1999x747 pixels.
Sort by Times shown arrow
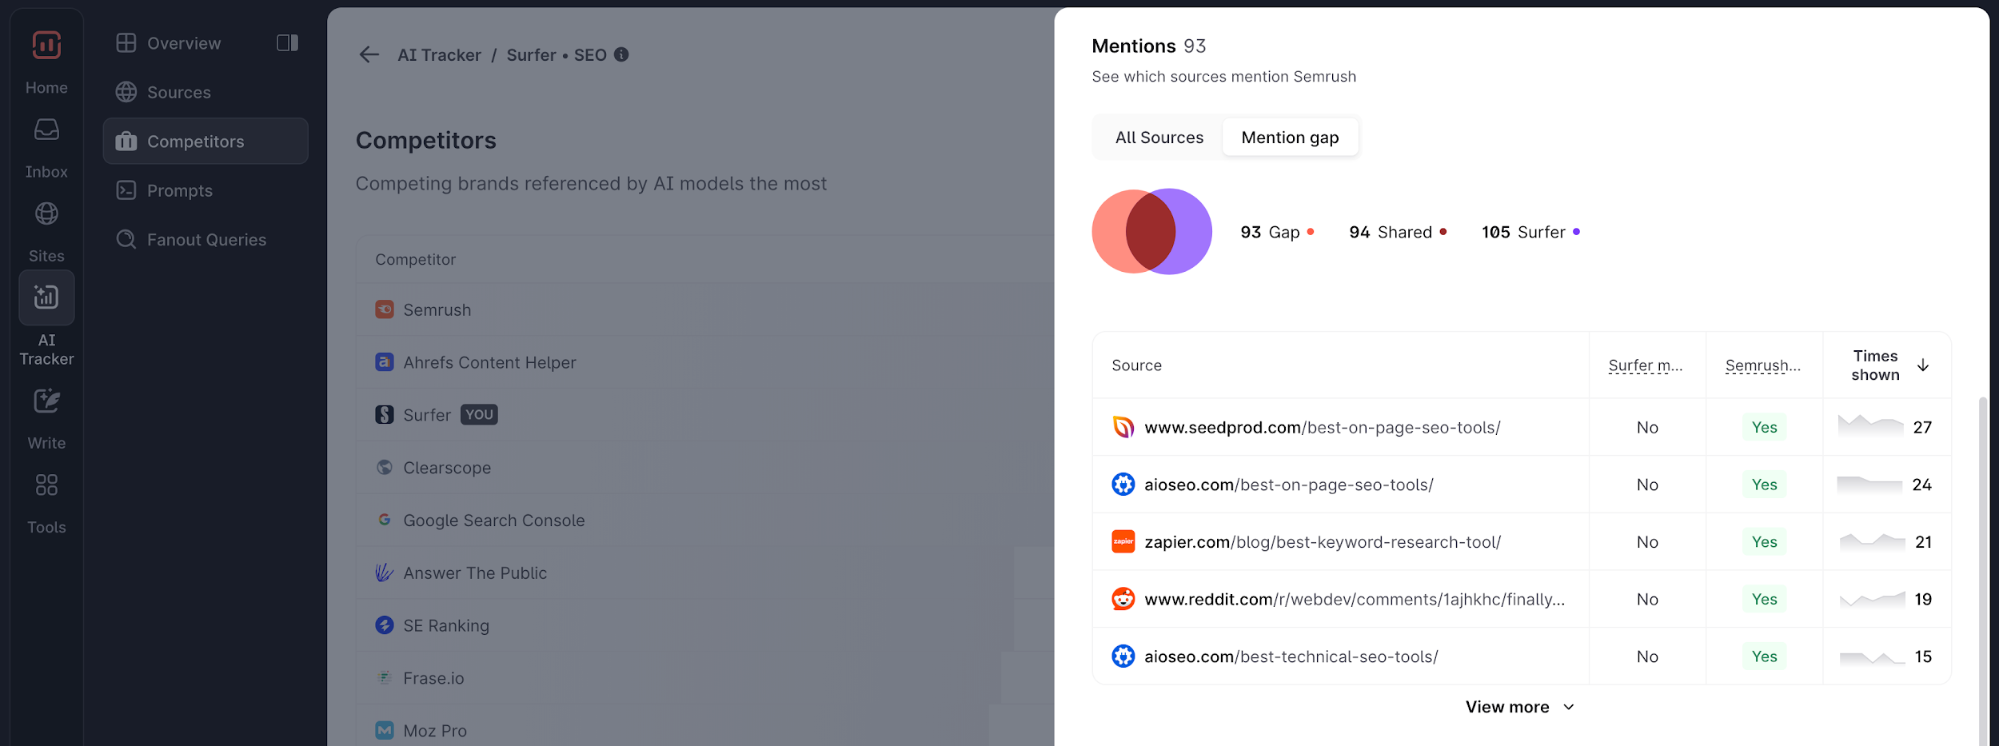click(1922, 365)
